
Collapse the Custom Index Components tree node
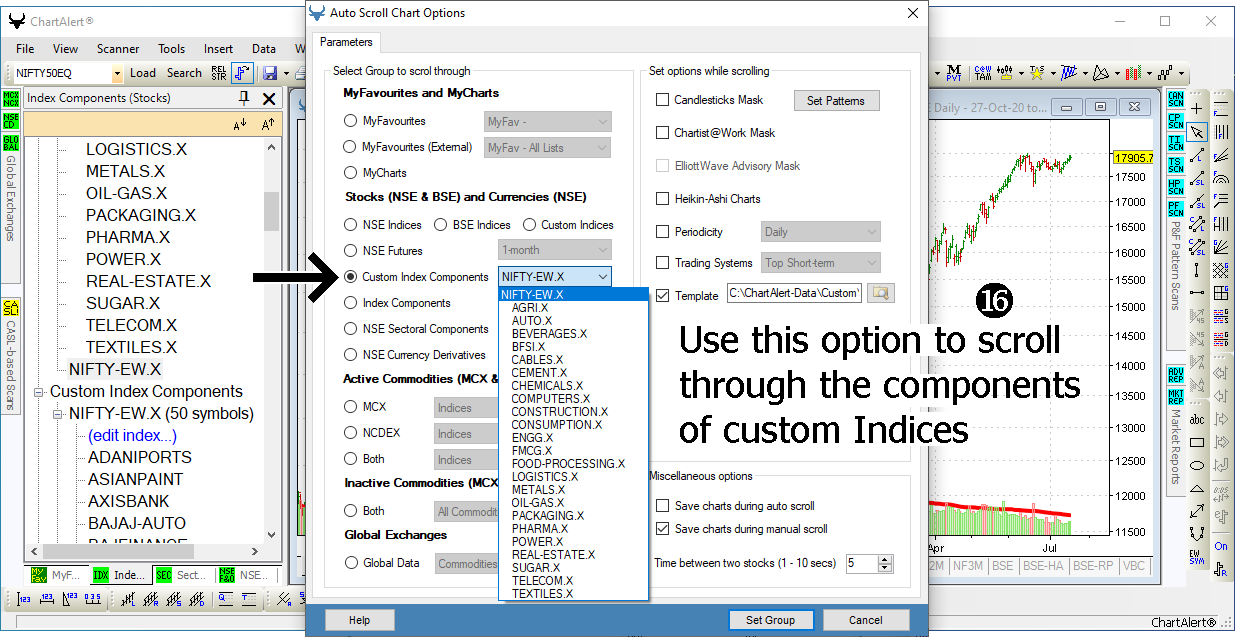tap(39, 391)
